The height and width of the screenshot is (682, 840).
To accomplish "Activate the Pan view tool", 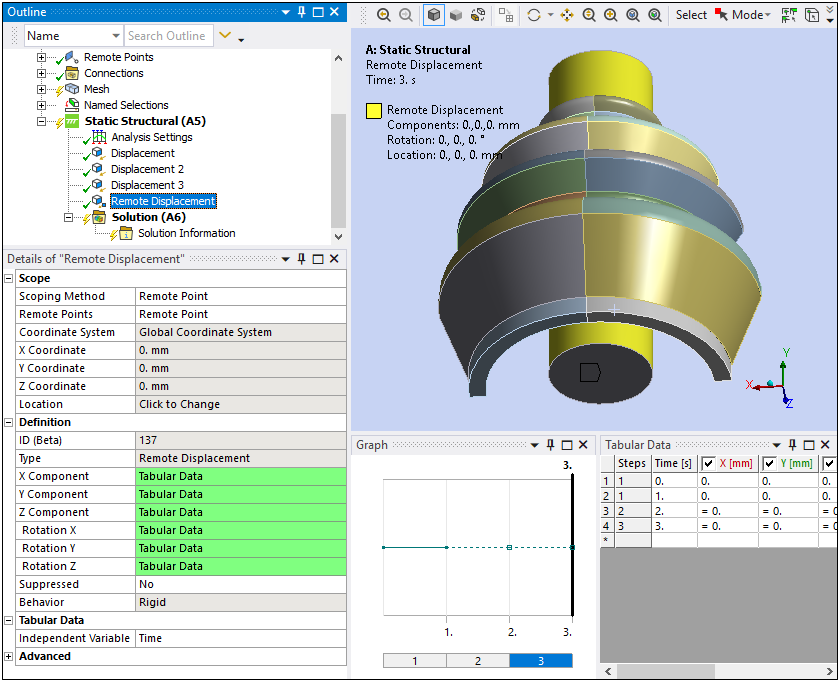I will (x=567, y=15).
